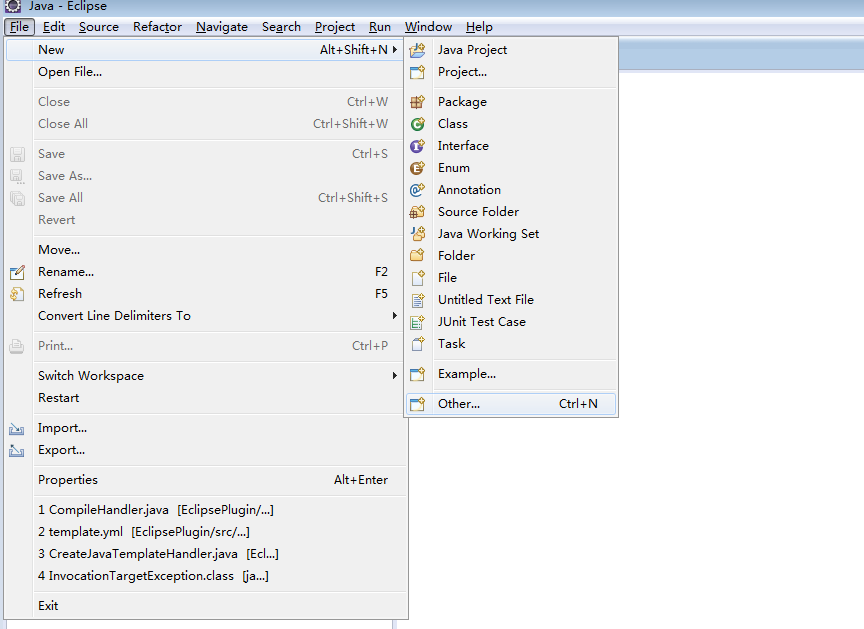Open the Search menu
Viewport: 864px width, 629px height.
(281, 27)
